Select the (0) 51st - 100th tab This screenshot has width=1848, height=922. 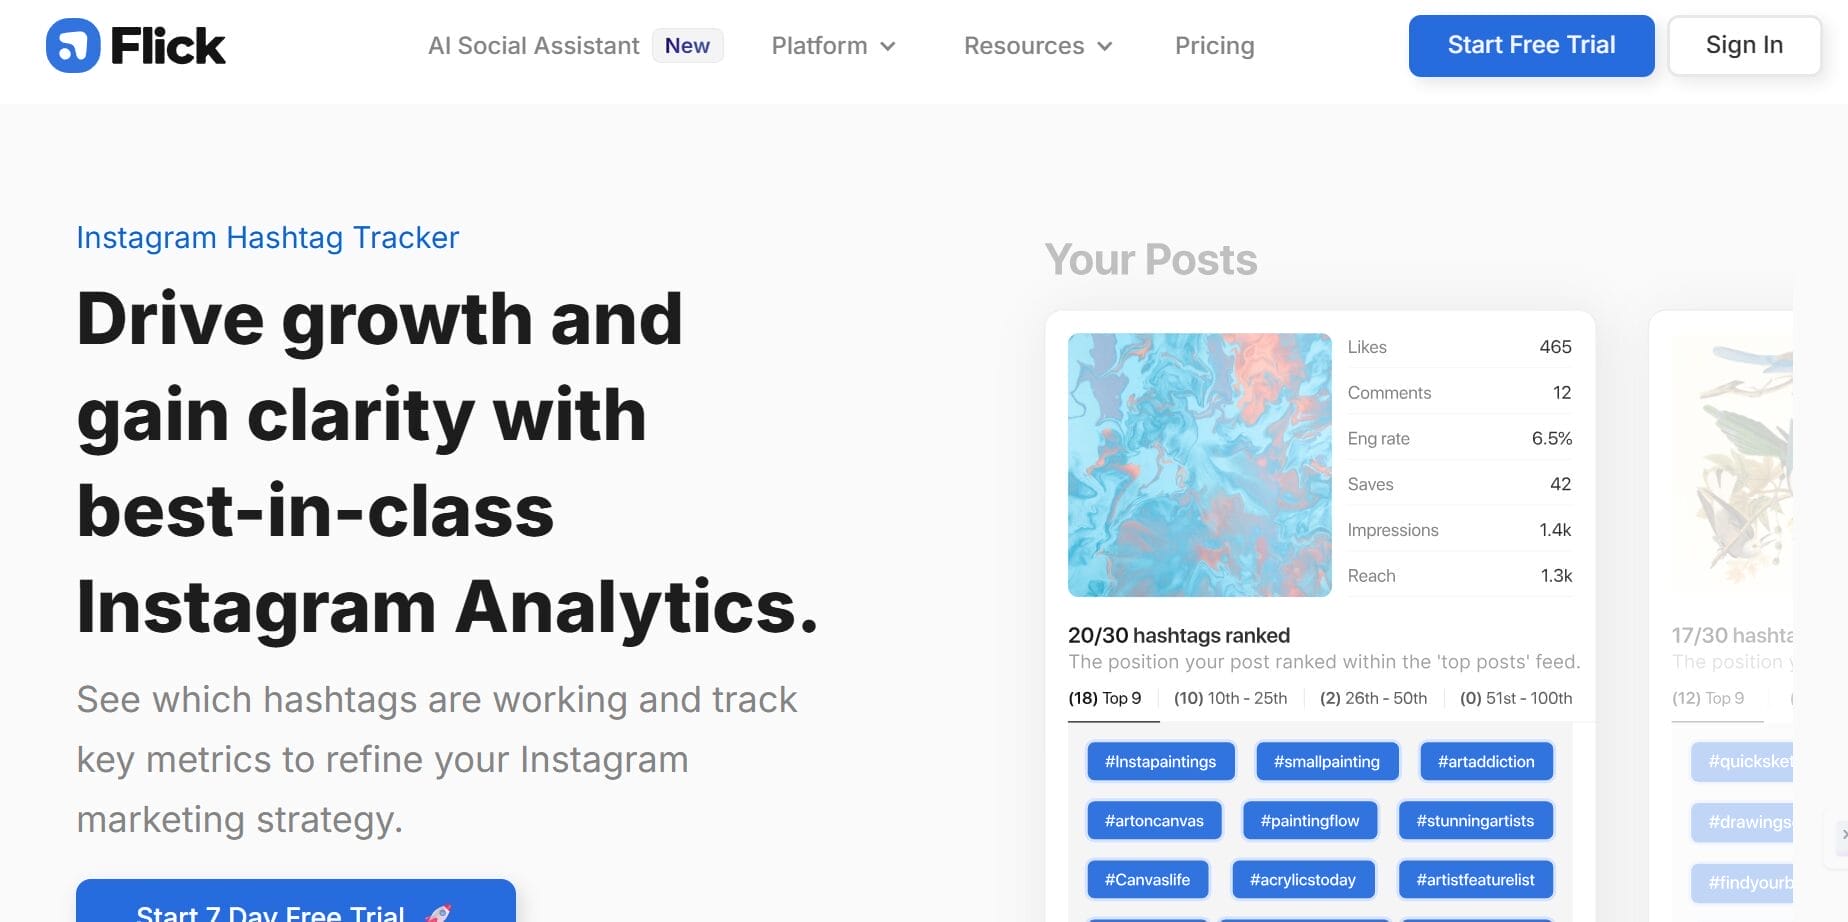pos(1515,698)
